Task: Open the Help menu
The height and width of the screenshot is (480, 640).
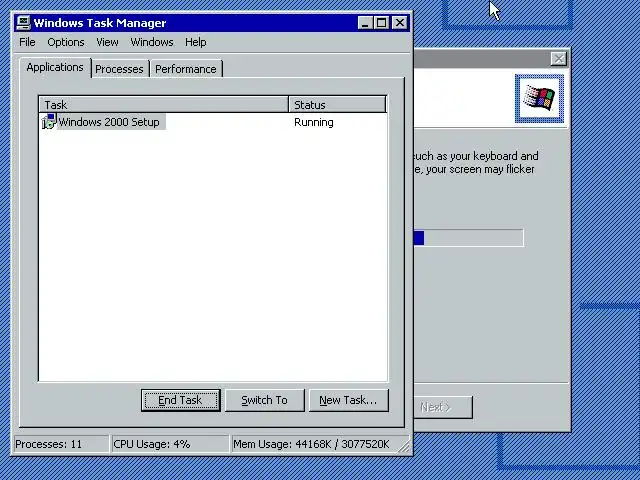Action: 196,42
